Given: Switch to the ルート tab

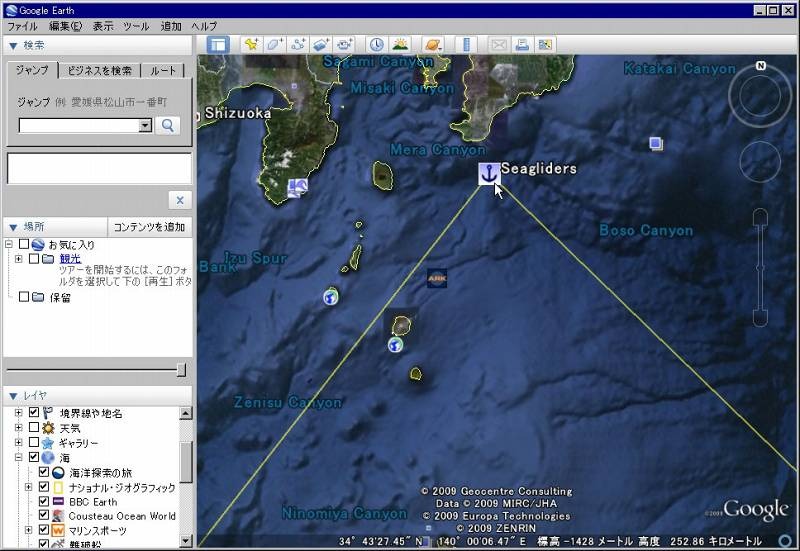Looking at the screenshot, I should point(163,70).
